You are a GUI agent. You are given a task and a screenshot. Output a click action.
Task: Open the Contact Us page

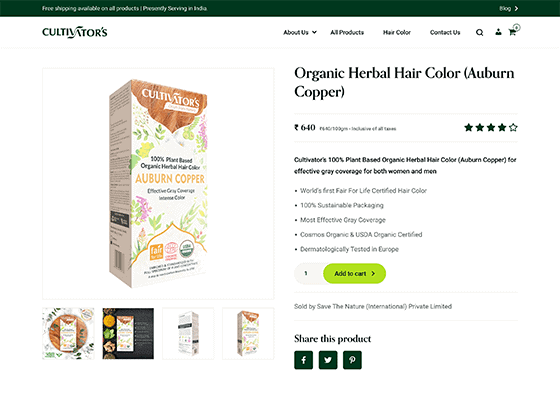445,32
